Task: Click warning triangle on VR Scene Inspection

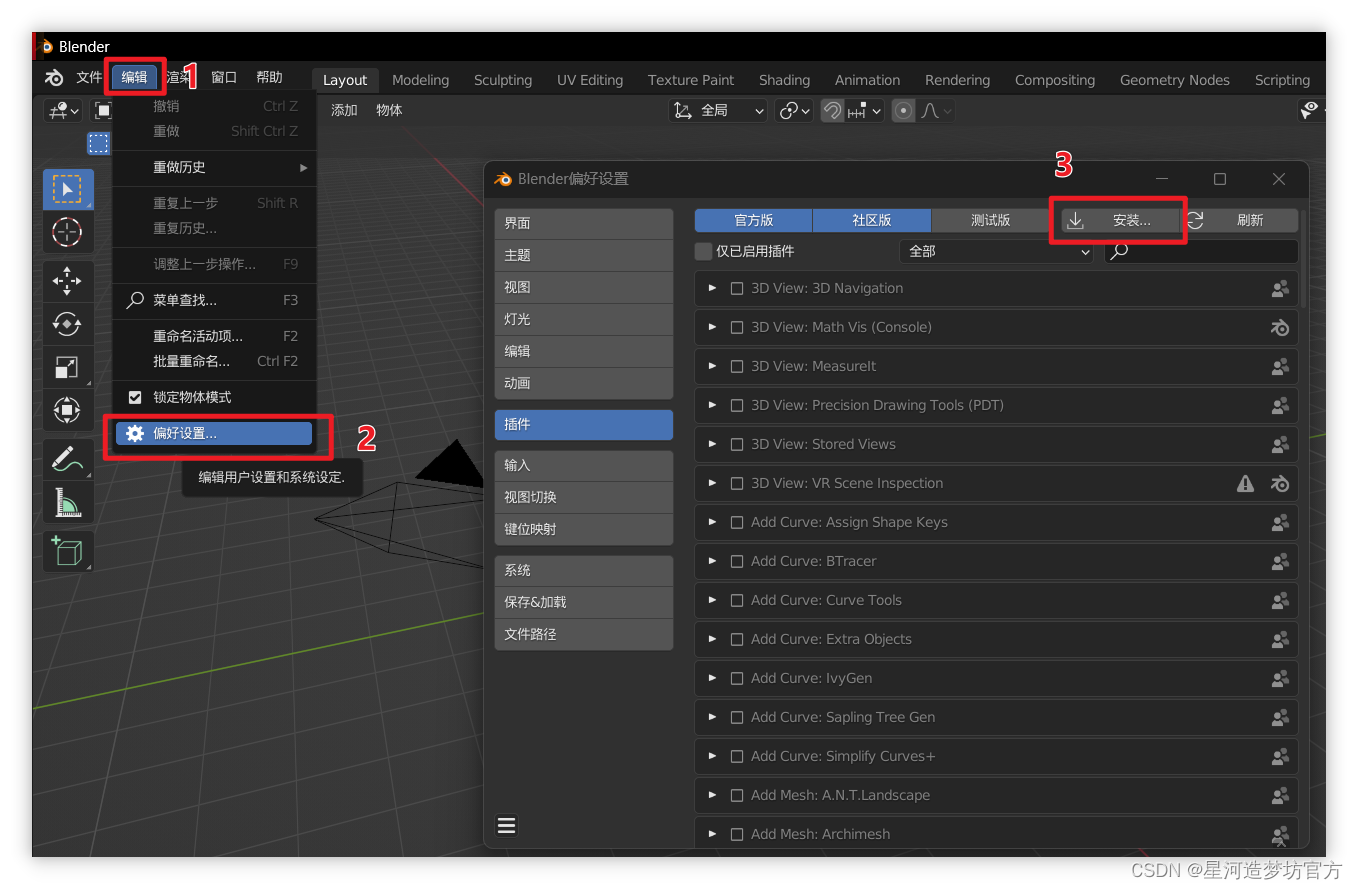Action: [x=1245, y=483]
